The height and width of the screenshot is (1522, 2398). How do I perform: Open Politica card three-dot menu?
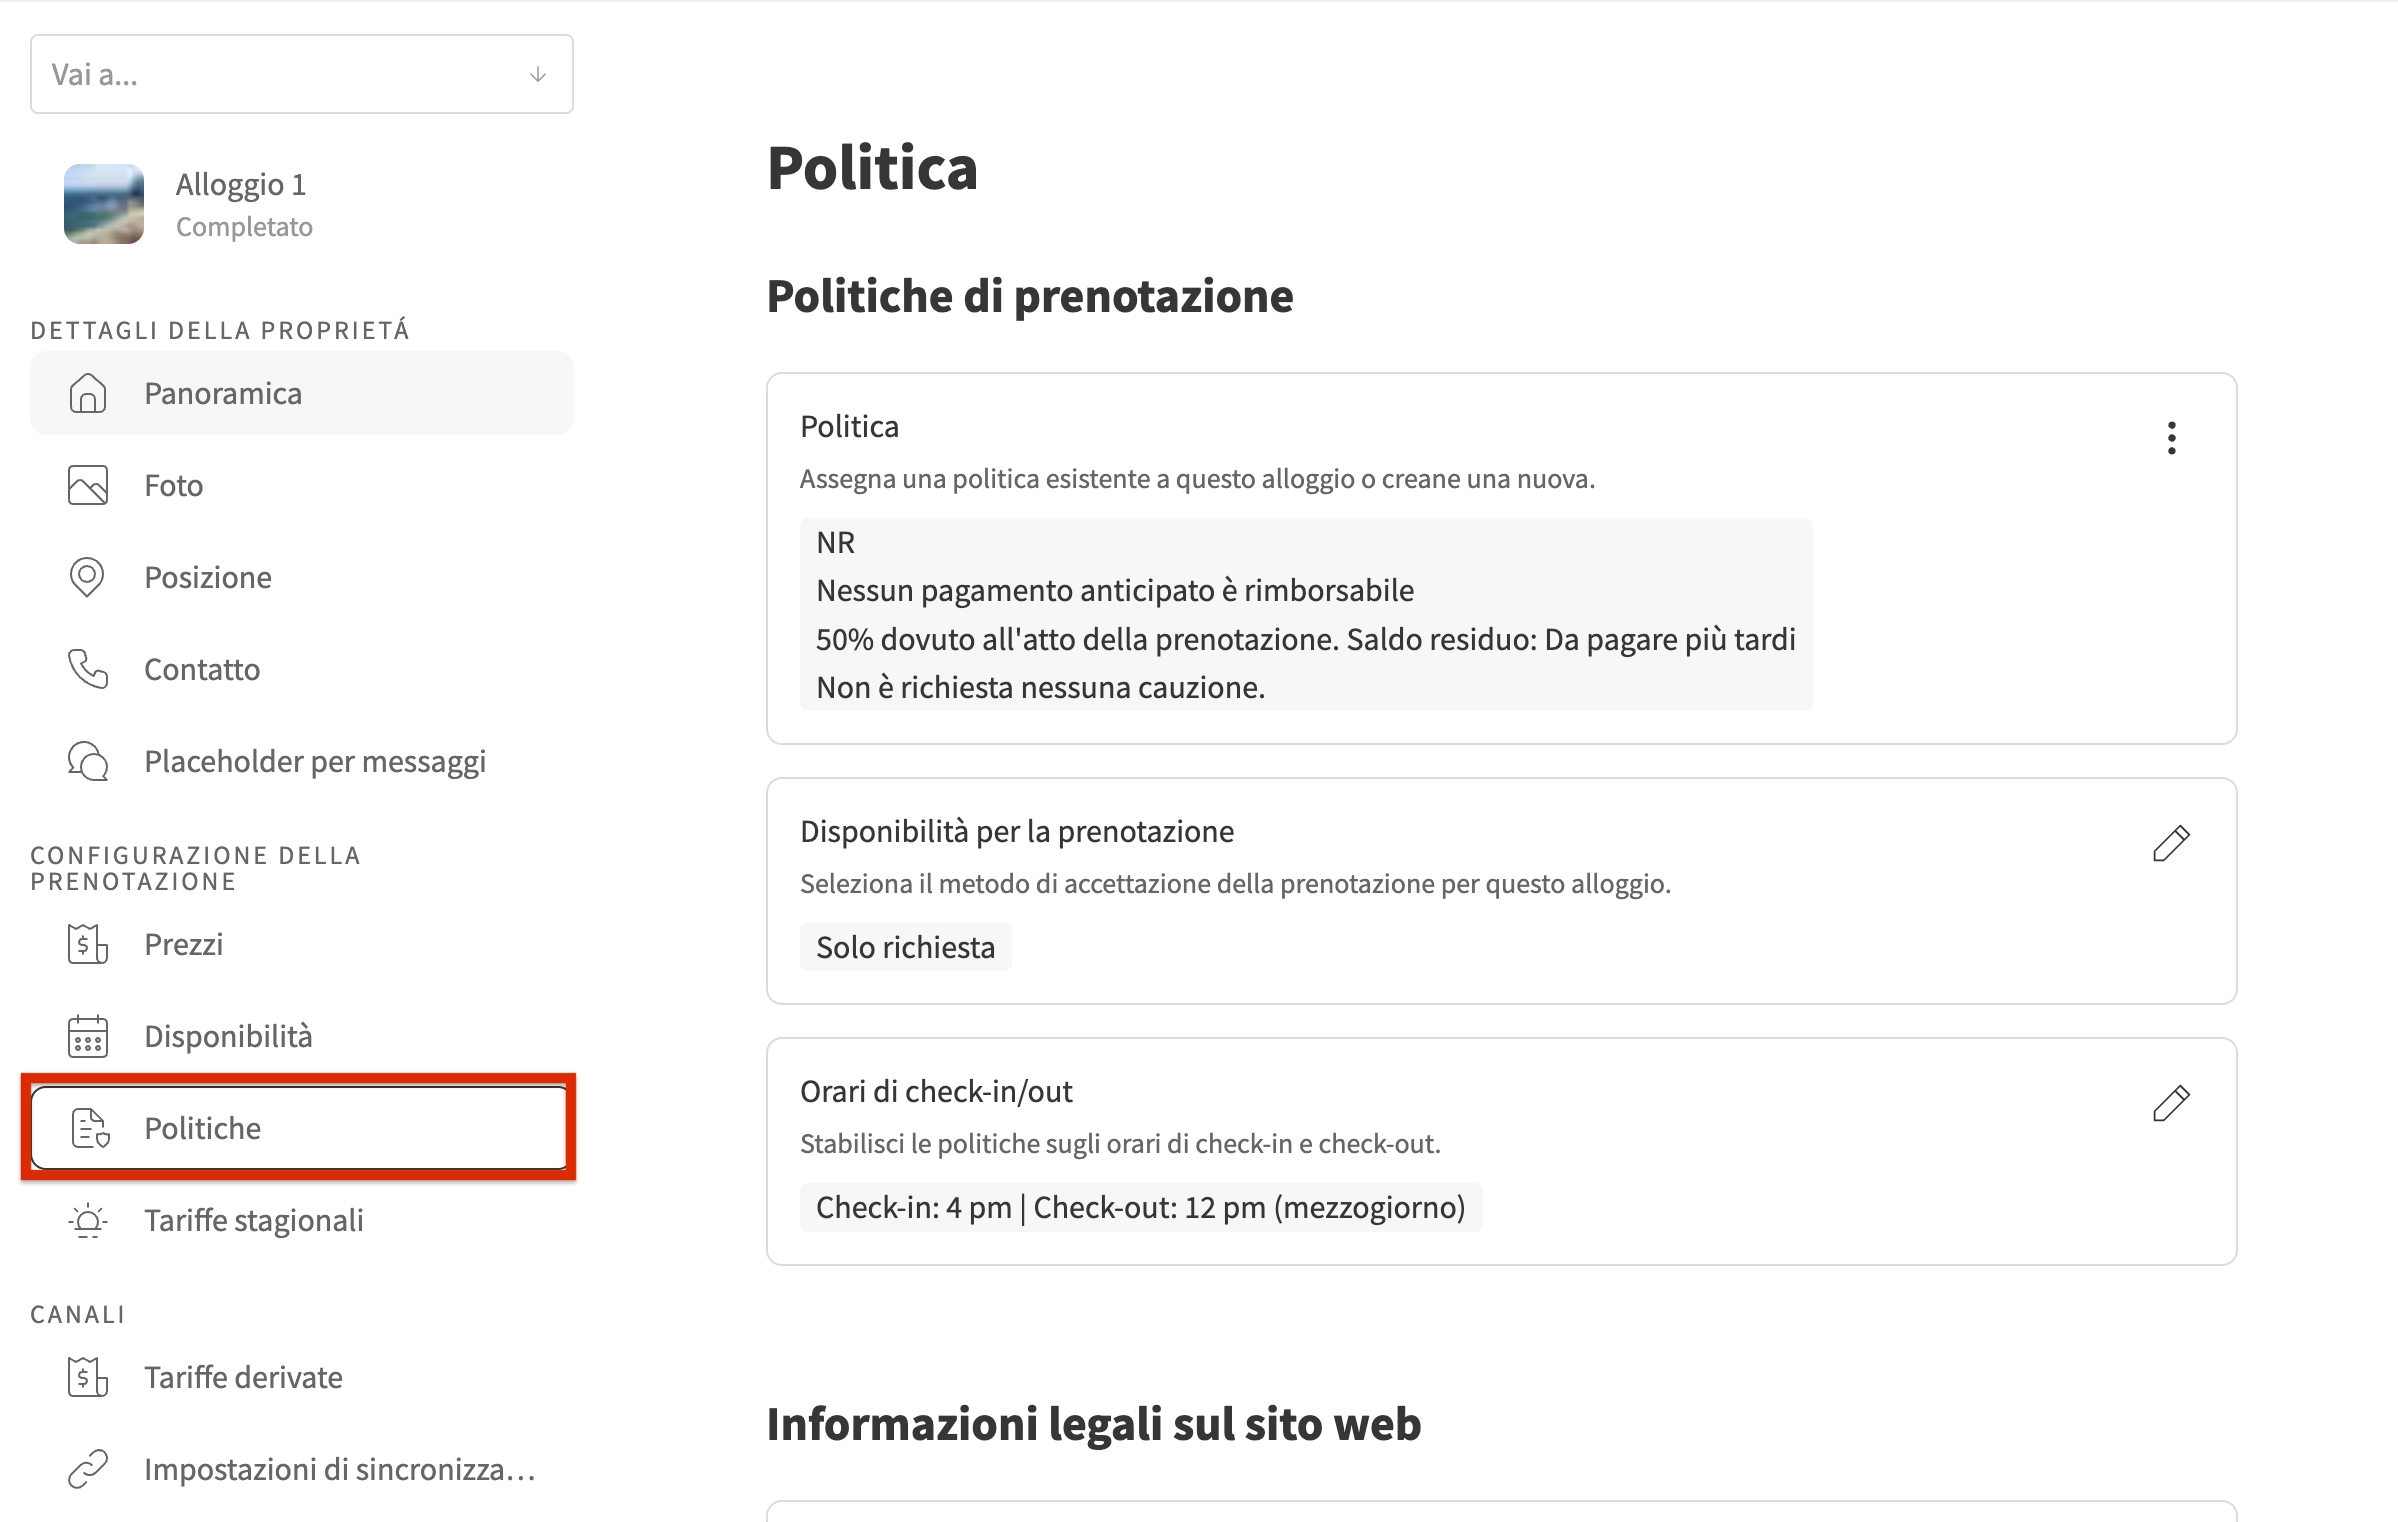point(2171,438)
